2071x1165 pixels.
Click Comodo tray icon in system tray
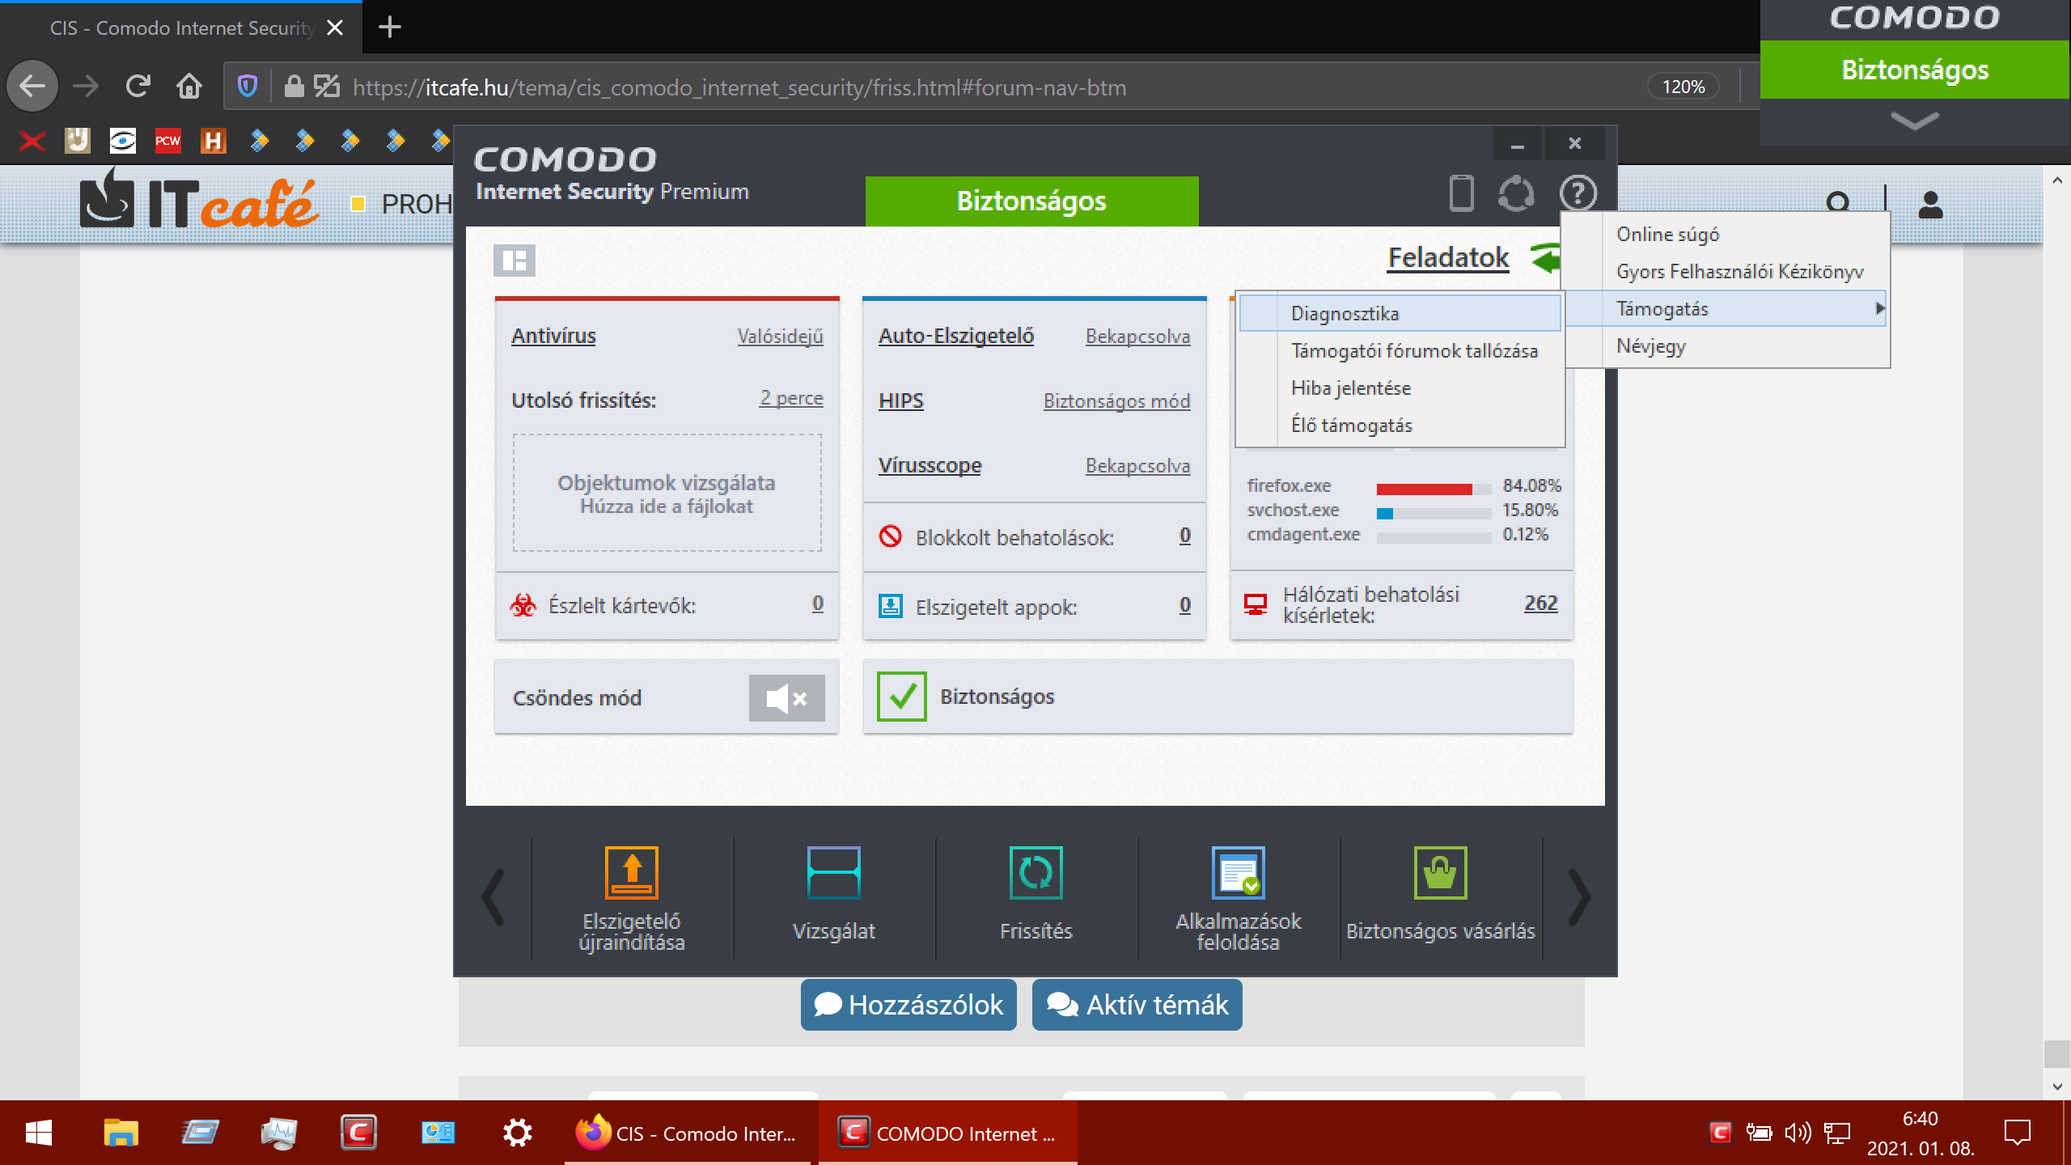click(1720, 1132)
